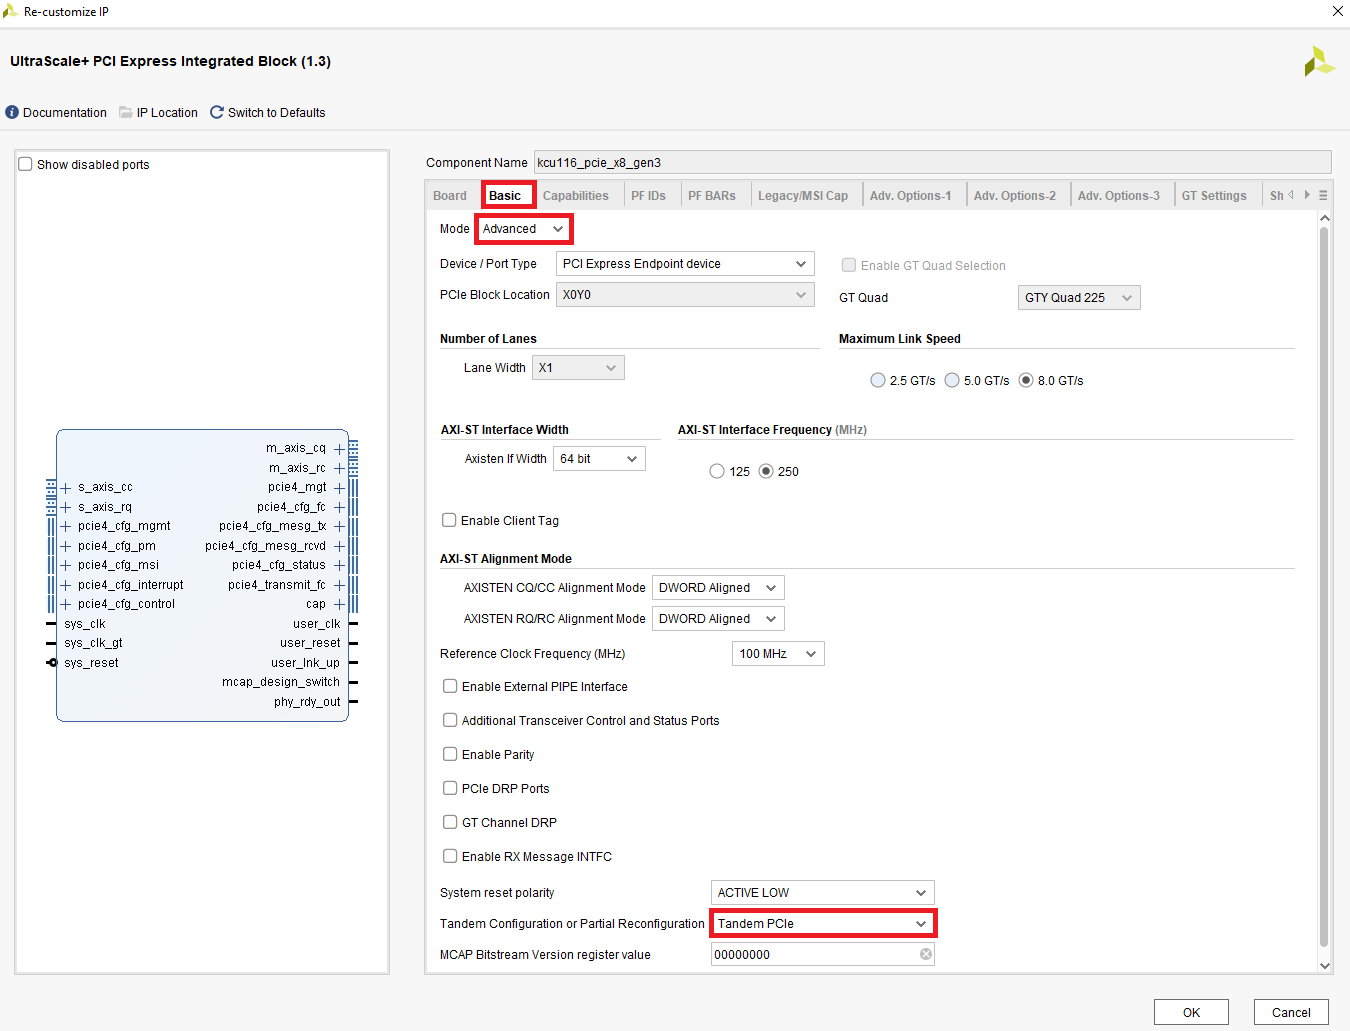Enable Show disabled ports checkbox
Image resolution: width=1350 pixels, height=1031 pixels.
26,164
